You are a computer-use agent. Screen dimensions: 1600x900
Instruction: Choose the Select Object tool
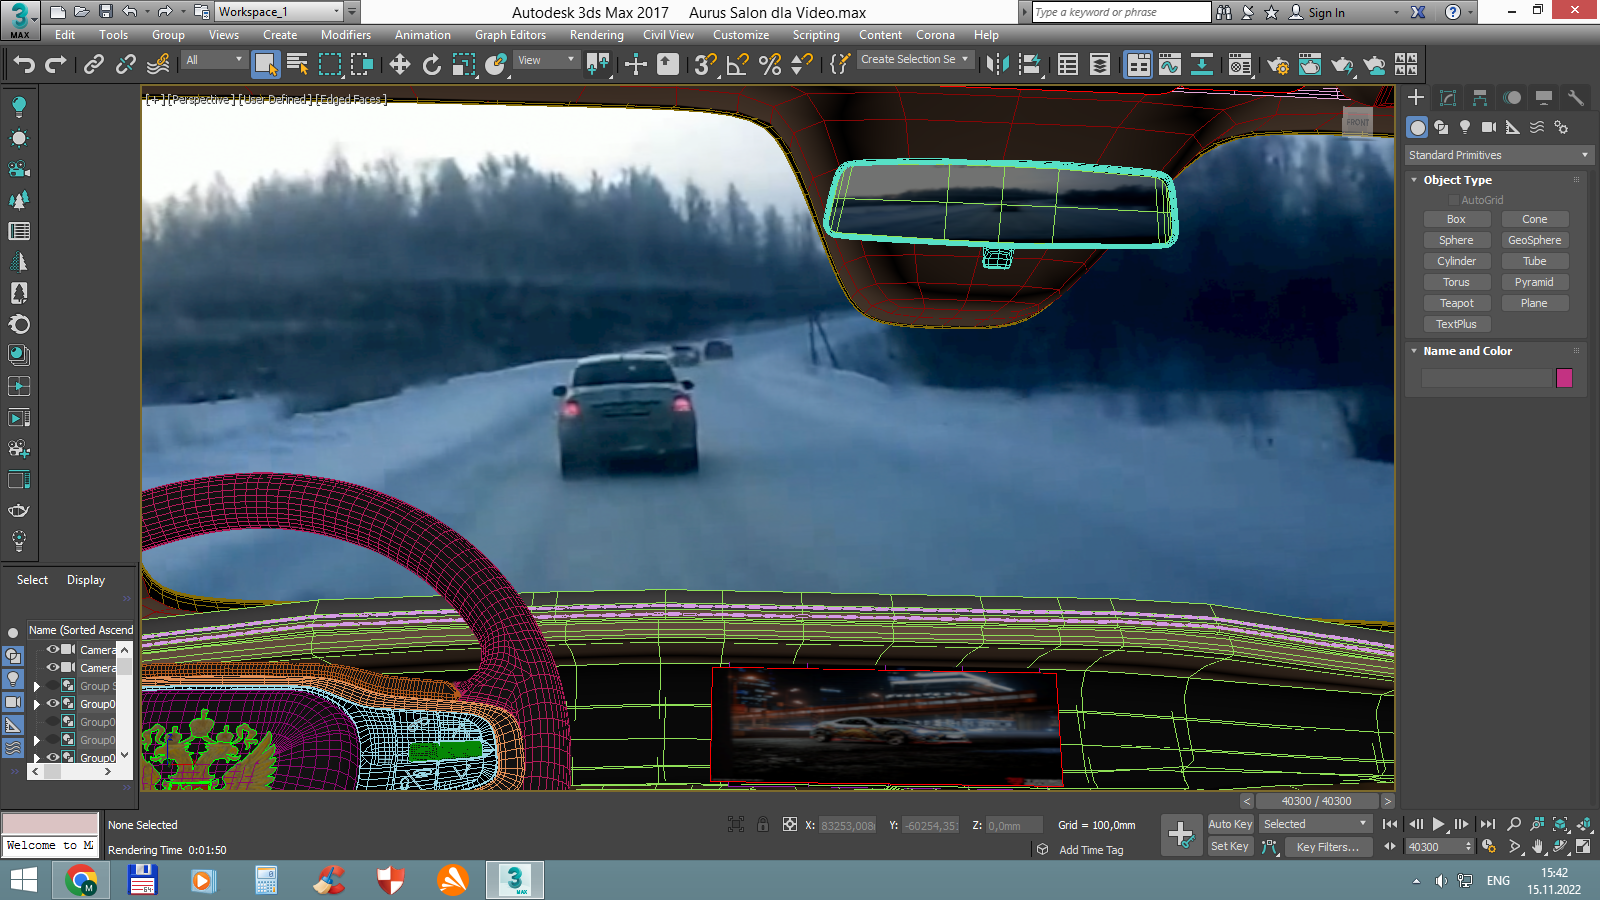tap(266, 65)
